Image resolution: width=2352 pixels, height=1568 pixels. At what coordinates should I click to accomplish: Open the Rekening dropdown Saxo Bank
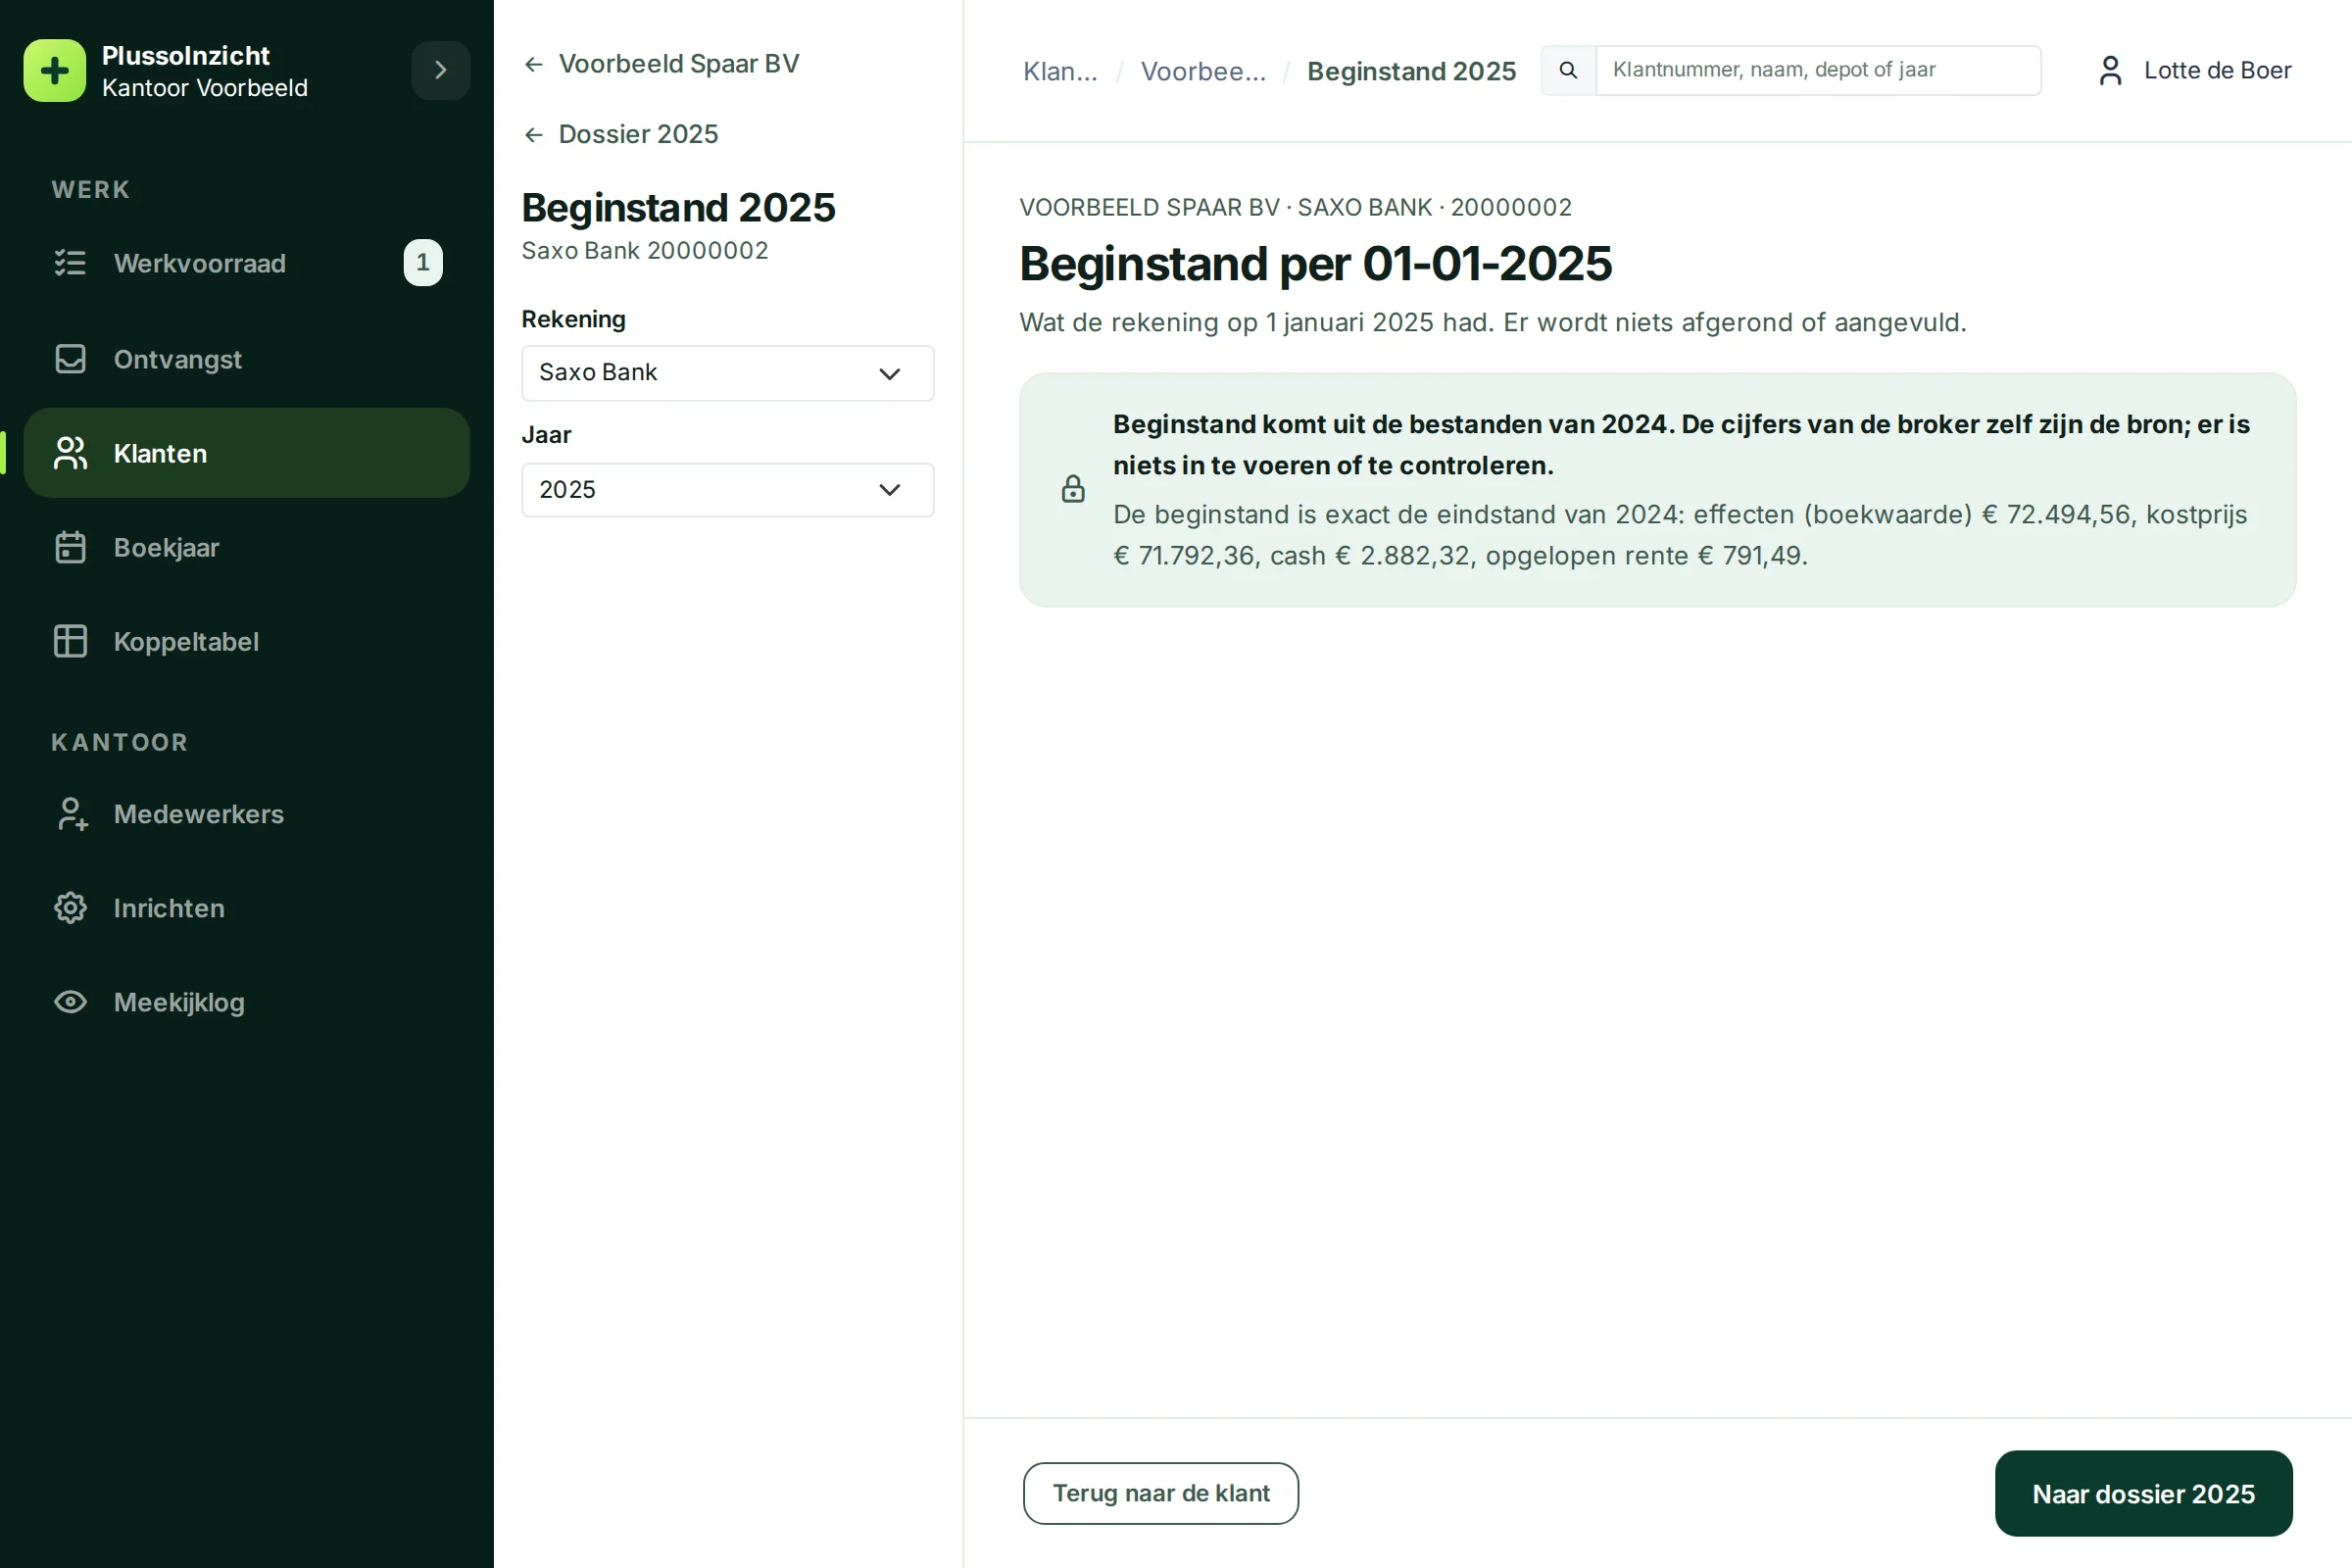[x=728, y=373]
